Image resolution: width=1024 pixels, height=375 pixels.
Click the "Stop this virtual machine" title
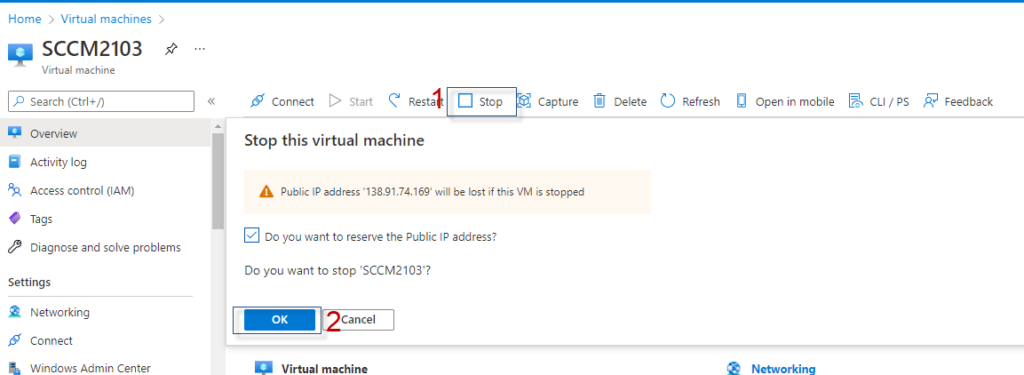point(334,140)
